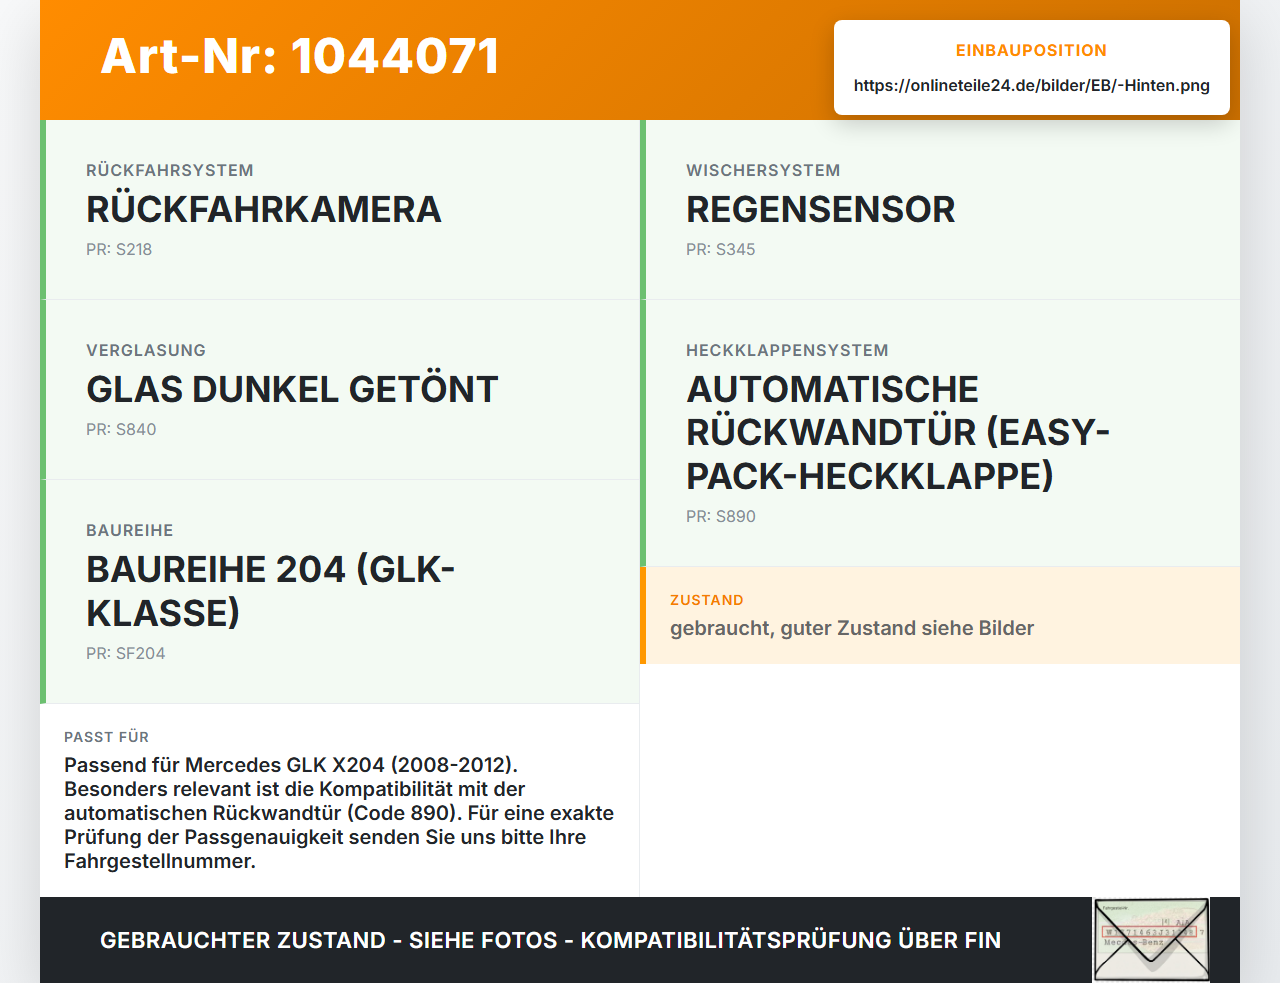Click the EINBAUPOSITION label

point(1031,50)
